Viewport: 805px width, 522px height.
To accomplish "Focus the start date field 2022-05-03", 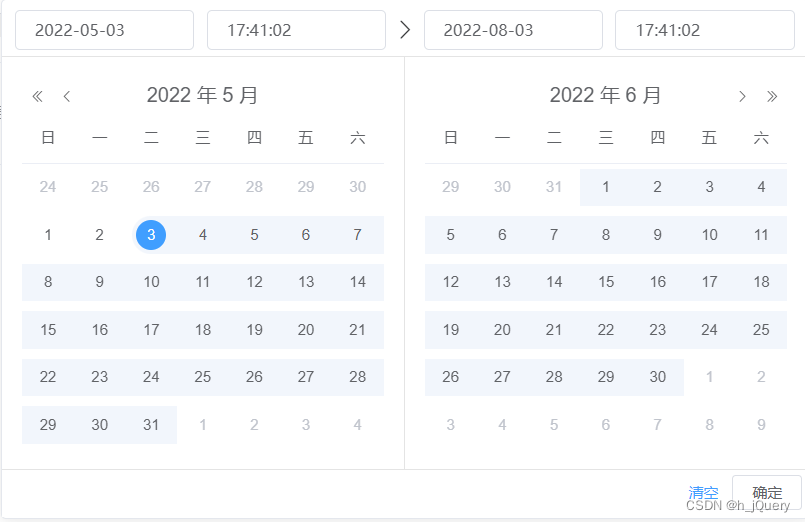I will coord(104,30).
